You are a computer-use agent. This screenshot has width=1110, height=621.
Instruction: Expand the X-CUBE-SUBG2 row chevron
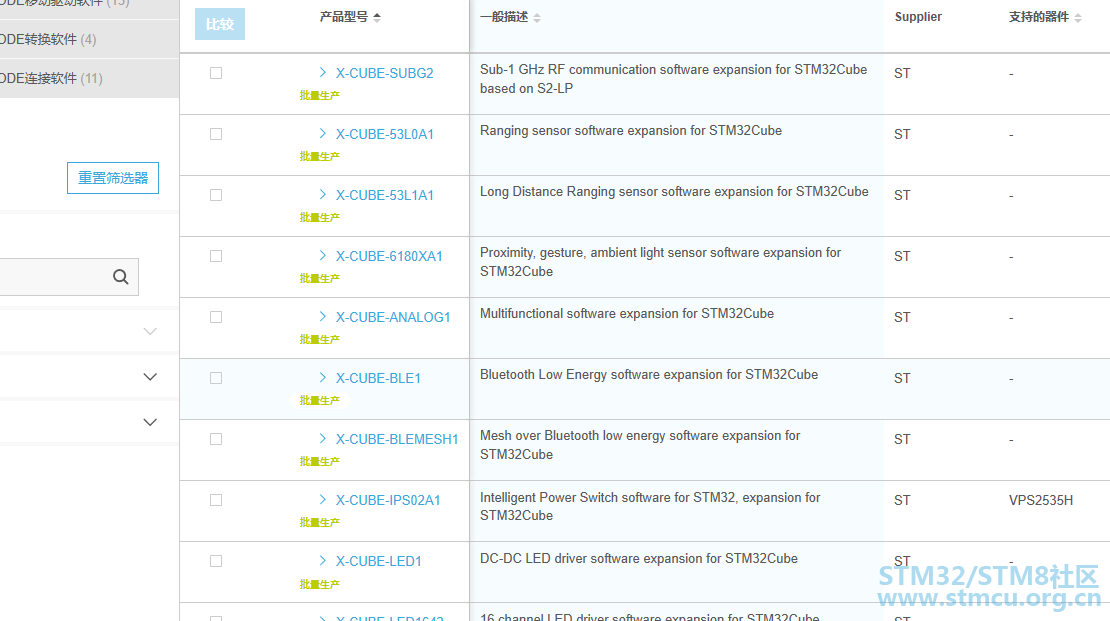323,72
